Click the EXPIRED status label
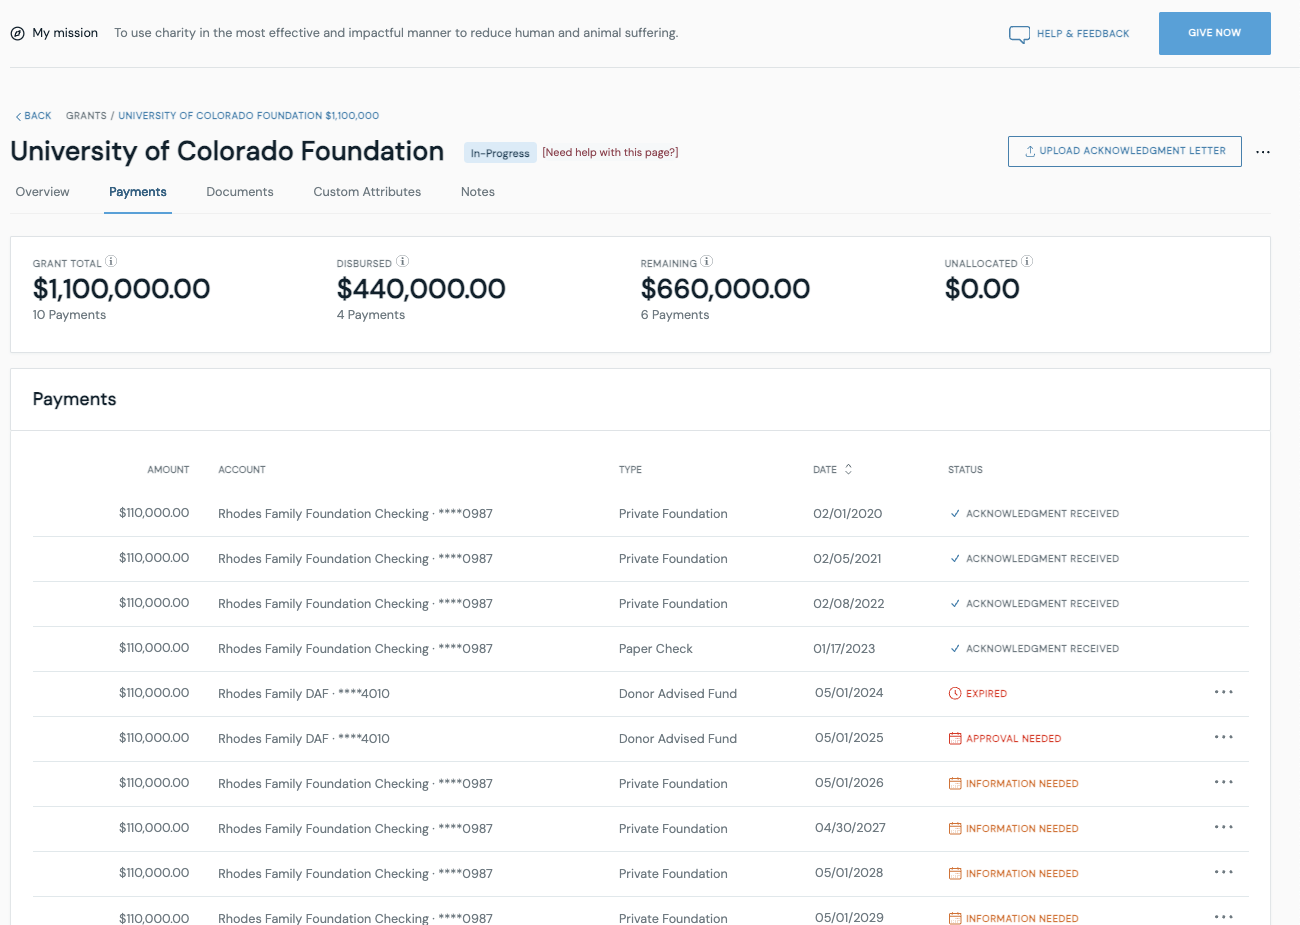The image size is (1300, 925). [x=986, y=694]
